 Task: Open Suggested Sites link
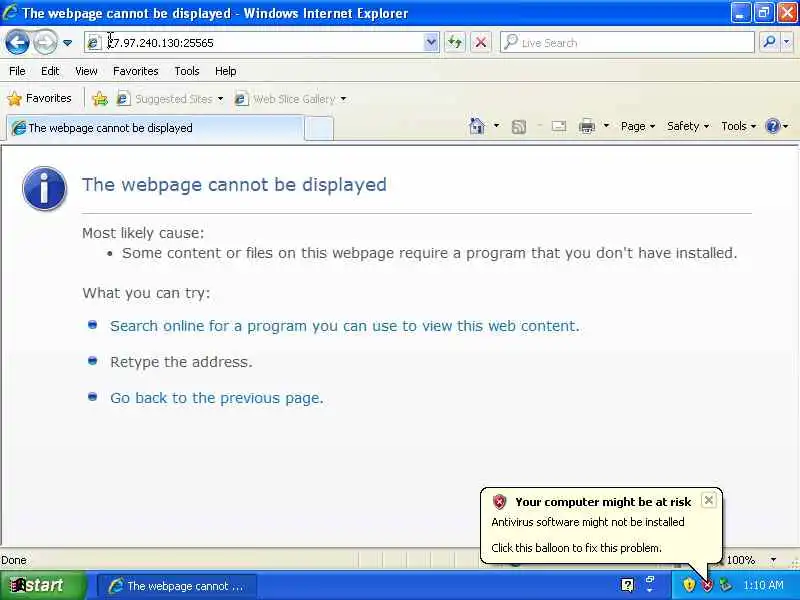[170, 98]
